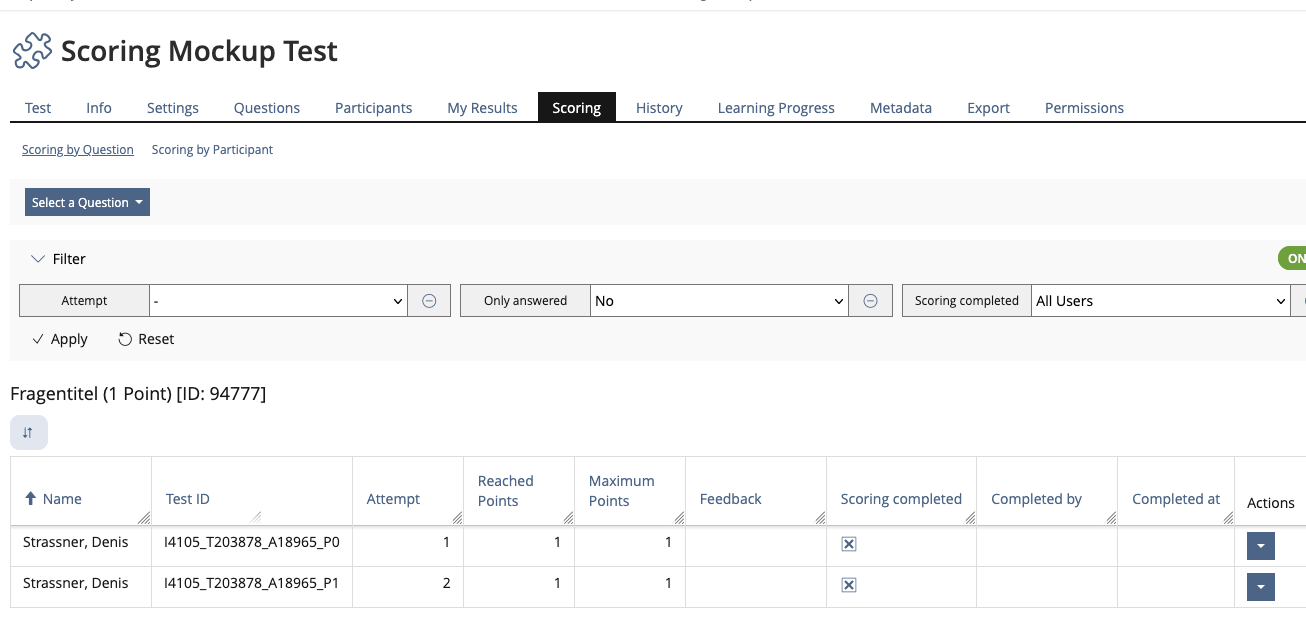The image size is (1306, 629).
Task: Click the circular Reset arrow icon
Action: (x=124, y=339)
